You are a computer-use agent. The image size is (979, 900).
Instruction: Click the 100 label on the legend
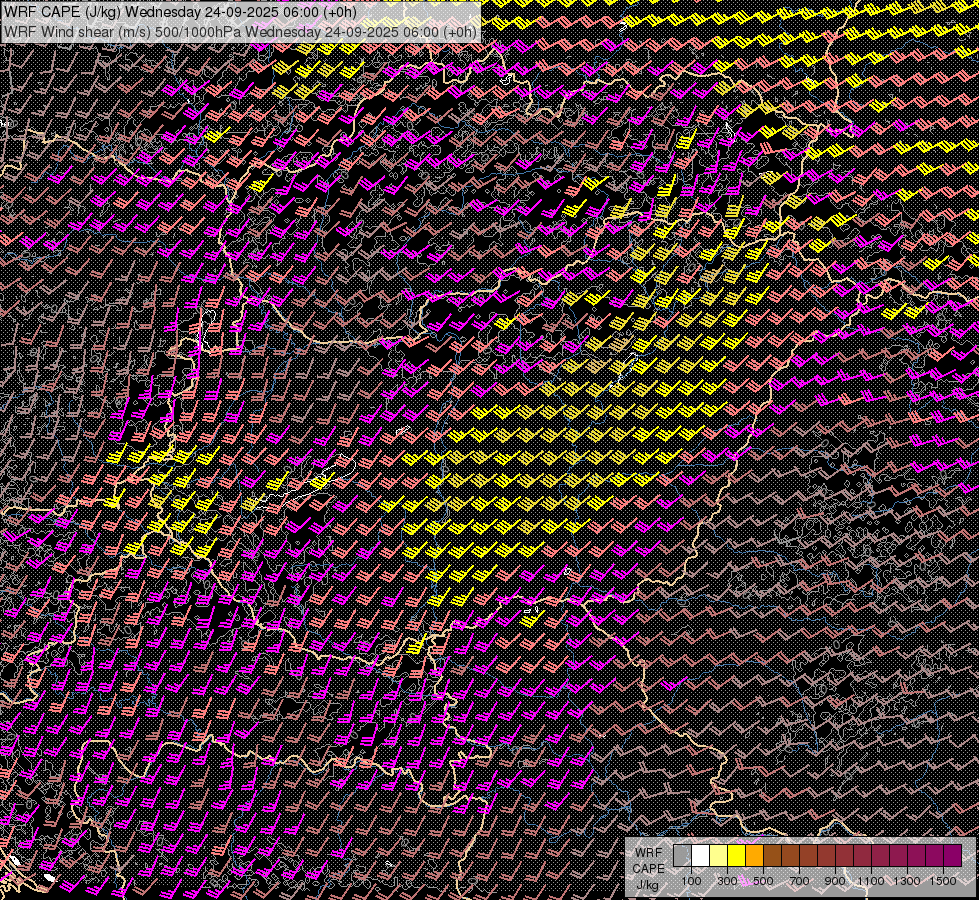[x=691, y=881]
